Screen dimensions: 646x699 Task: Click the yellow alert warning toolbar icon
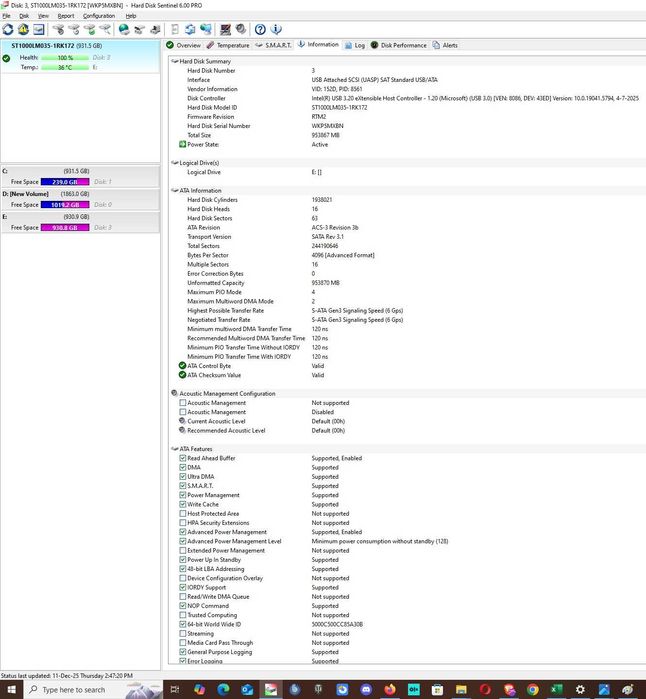23,29
